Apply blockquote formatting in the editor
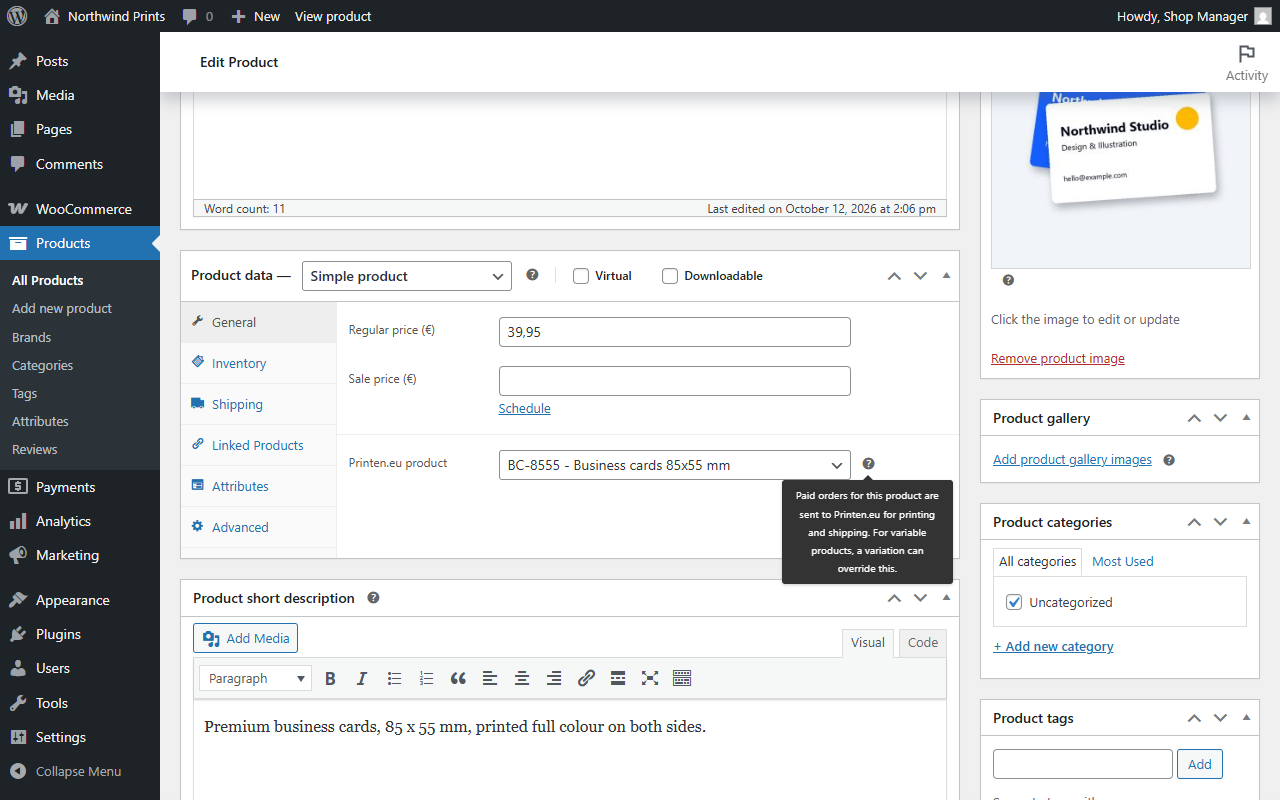Screen dimensions: 1280x800 pyautogui.click(x=458, y=678)
